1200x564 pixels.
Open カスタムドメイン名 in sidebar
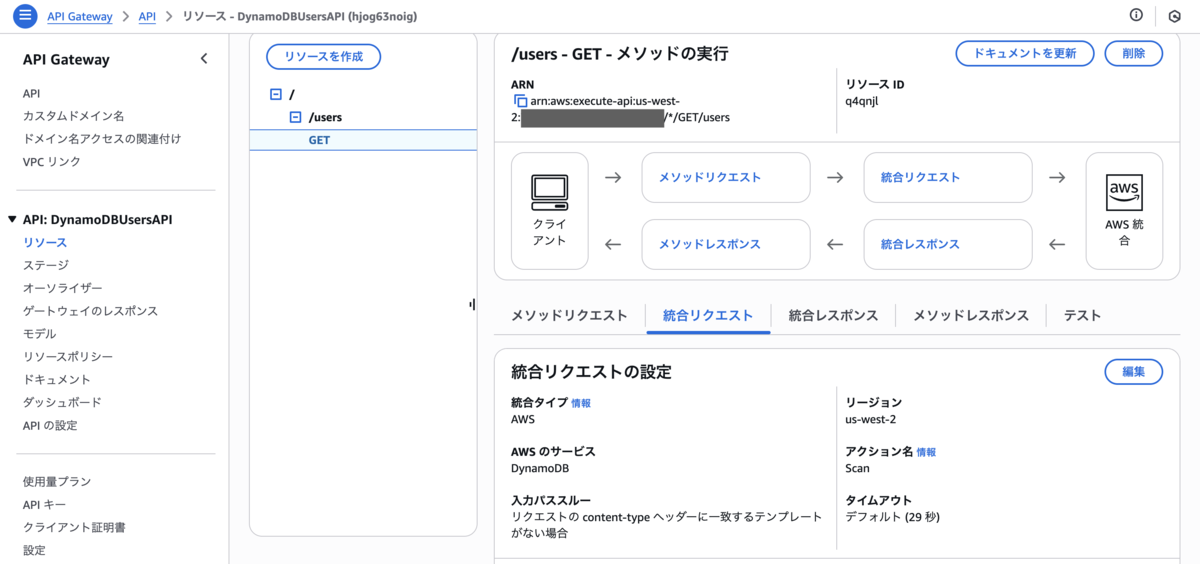[x=74, y=116]
